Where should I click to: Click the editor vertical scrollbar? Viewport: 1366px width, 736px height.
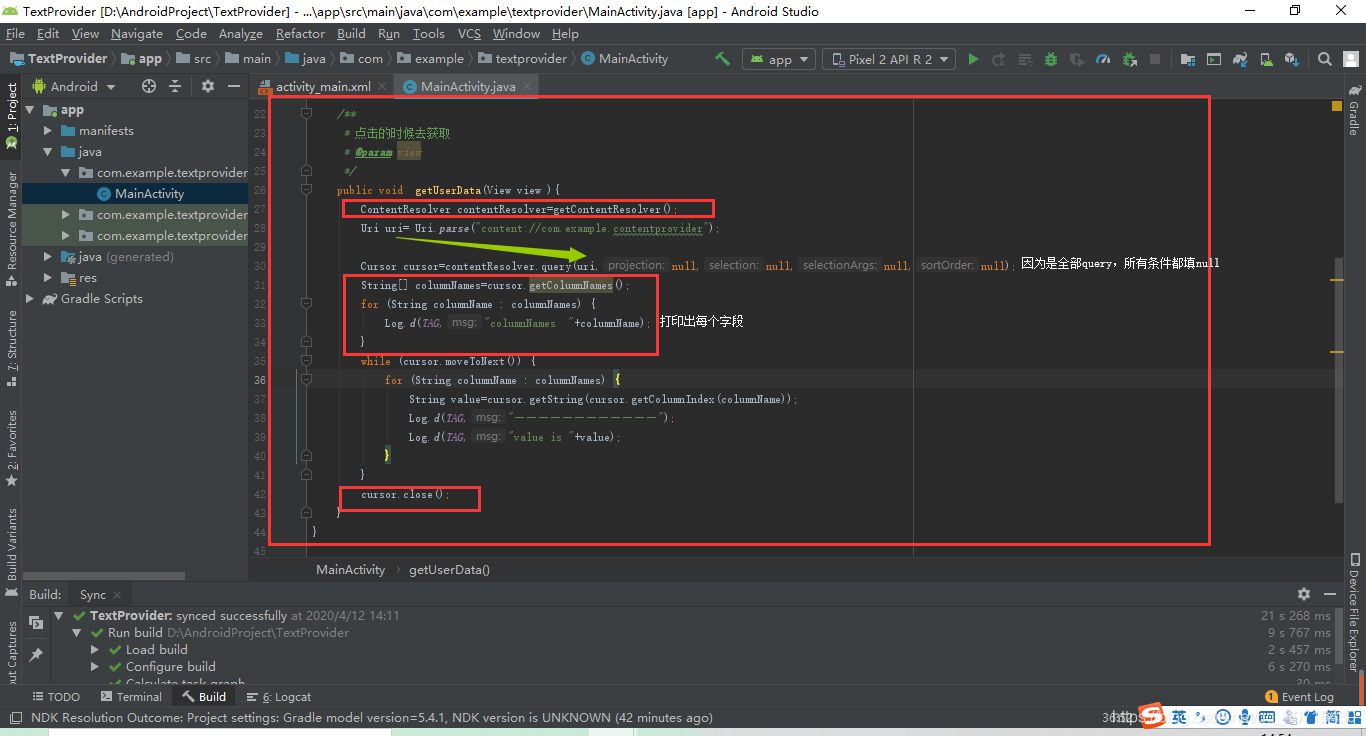pyautogui.click(x=1339, y=380)
